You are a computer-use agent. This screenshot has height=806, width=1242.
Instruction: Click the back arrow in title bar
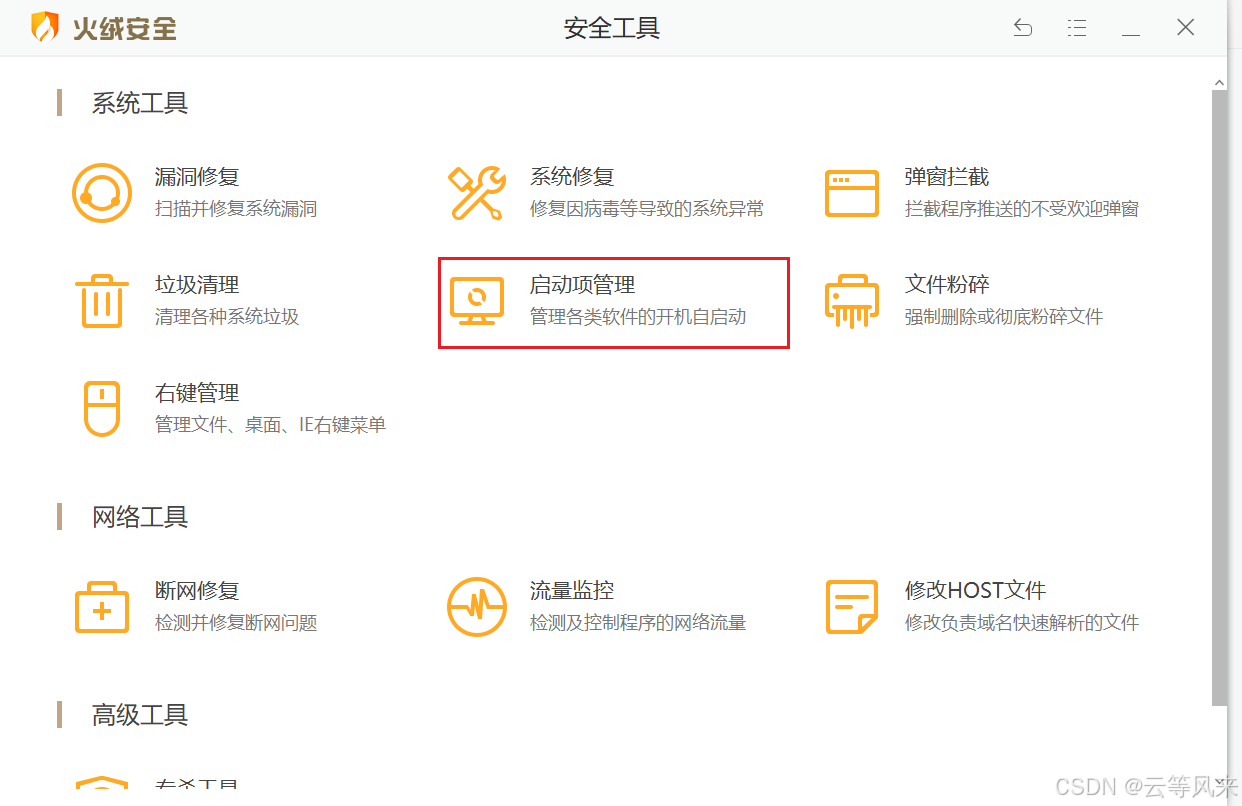click(1023, 28)
